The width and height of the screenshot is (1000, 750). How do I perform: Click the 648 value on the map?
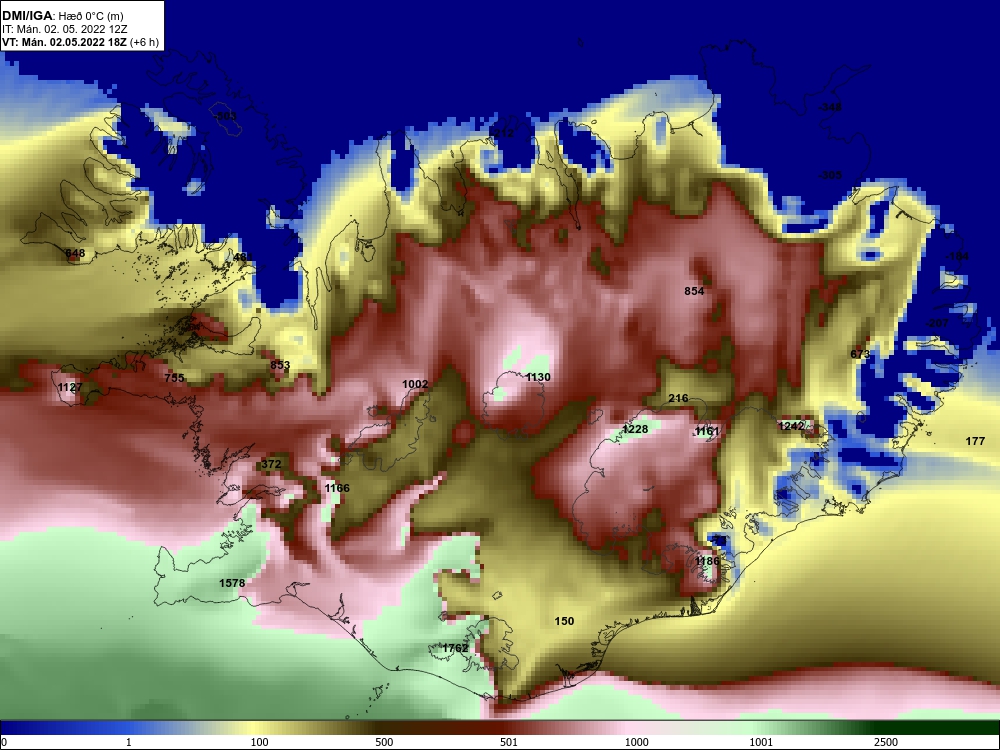tap(75, 253)
